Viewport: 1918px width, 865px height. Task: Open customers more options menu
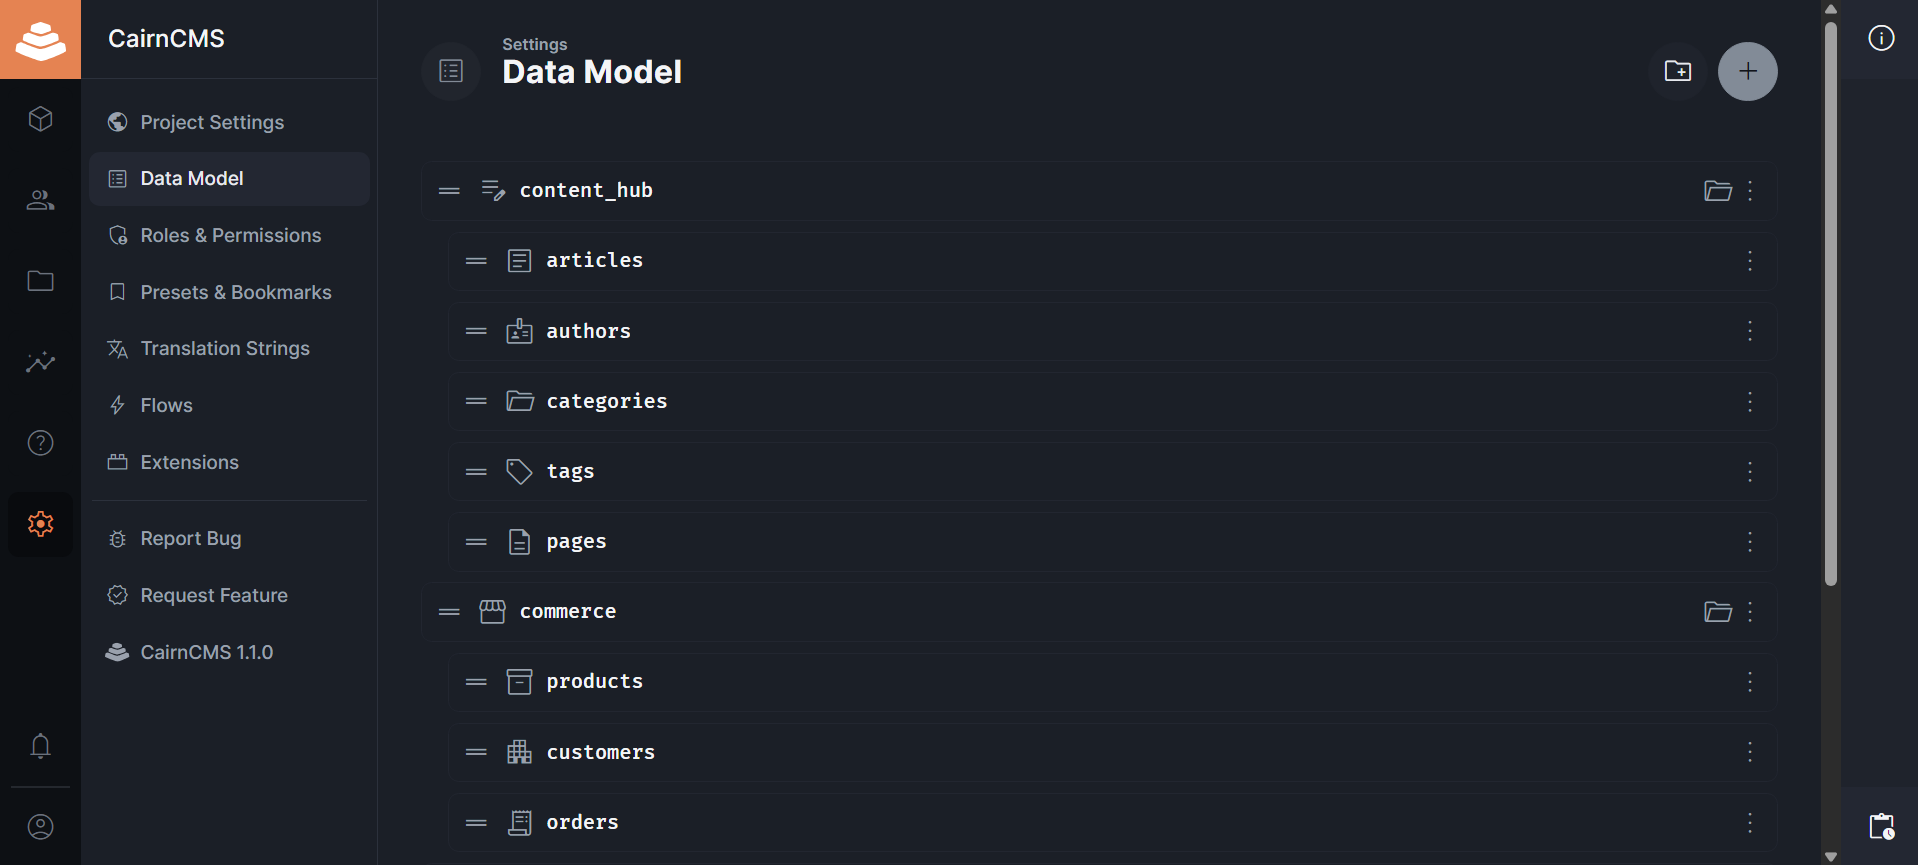coord(1750,752)
